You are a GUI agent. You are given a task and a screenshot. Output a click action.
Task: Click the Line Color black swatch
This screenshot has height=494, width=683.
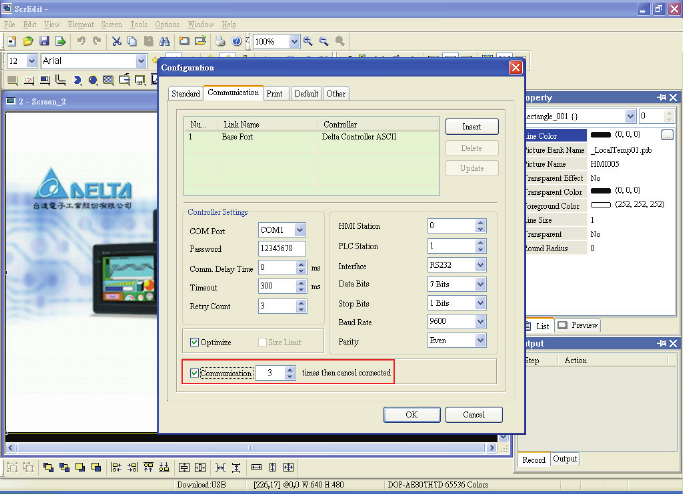[x=601, y=134]
